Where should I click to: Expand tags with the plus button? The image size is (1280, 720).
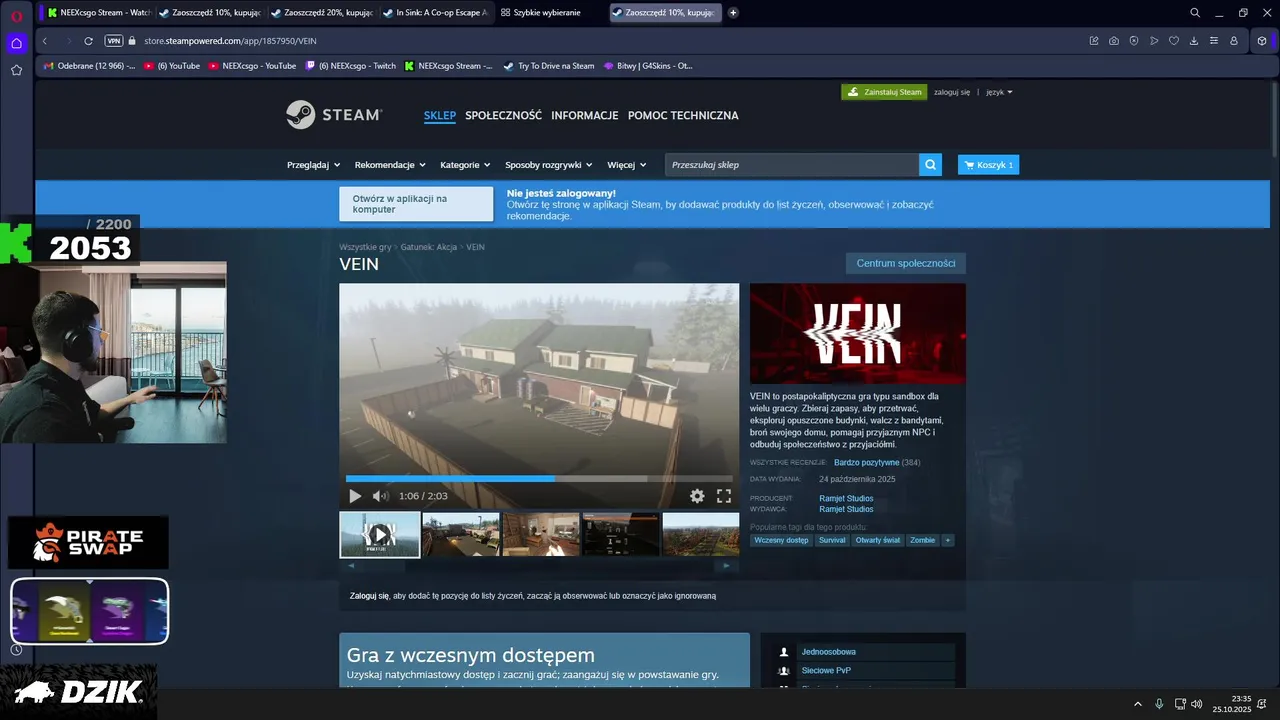(x=948, y=540)
